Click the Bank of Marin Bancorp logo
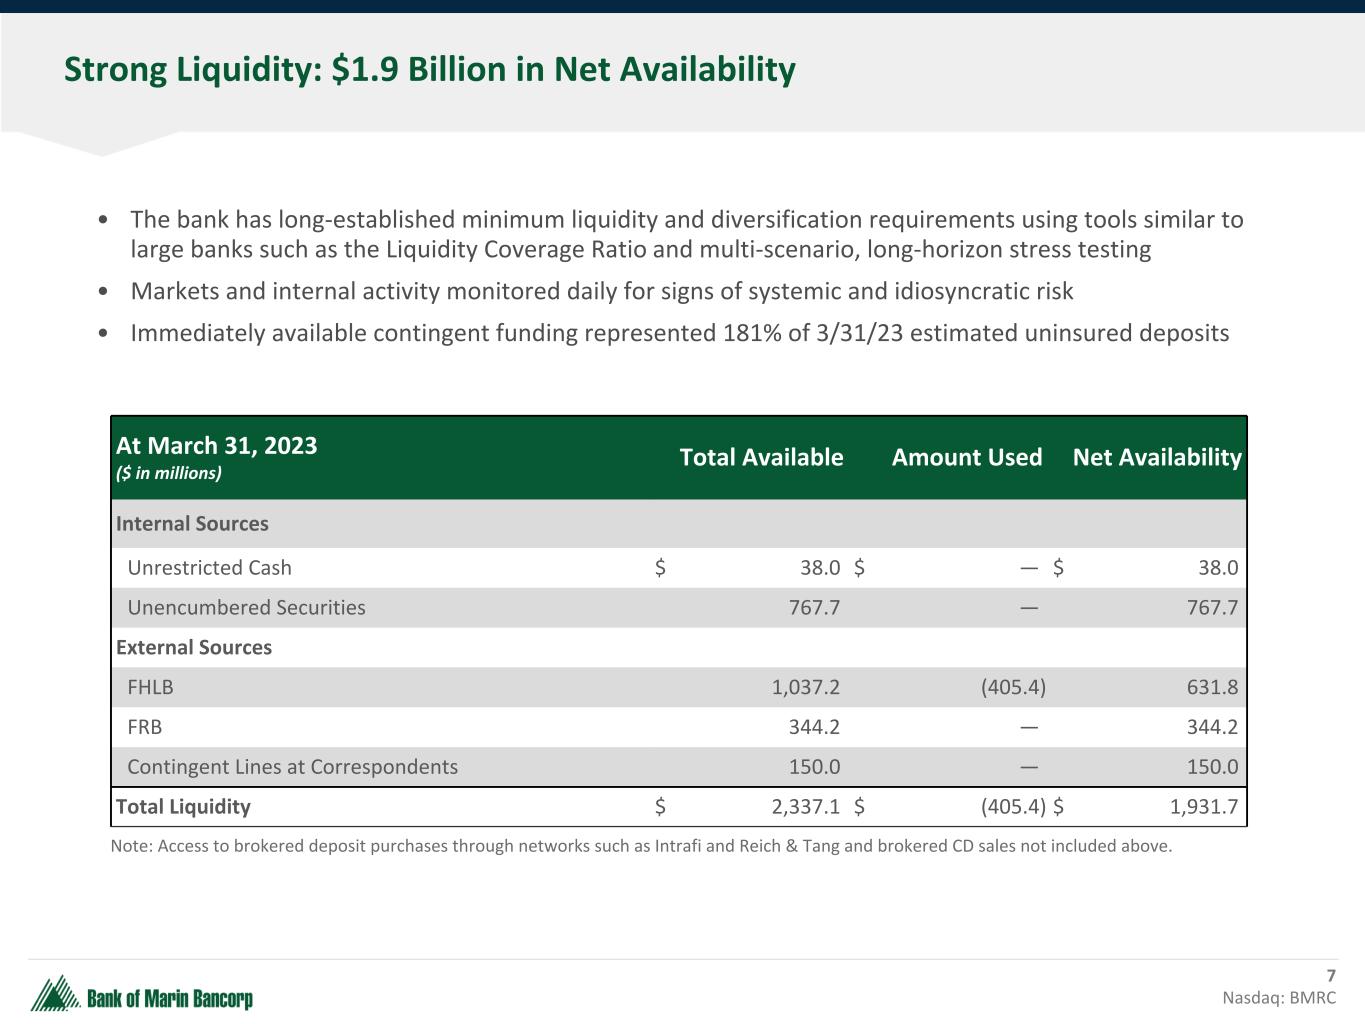 [x=141, y=994]
